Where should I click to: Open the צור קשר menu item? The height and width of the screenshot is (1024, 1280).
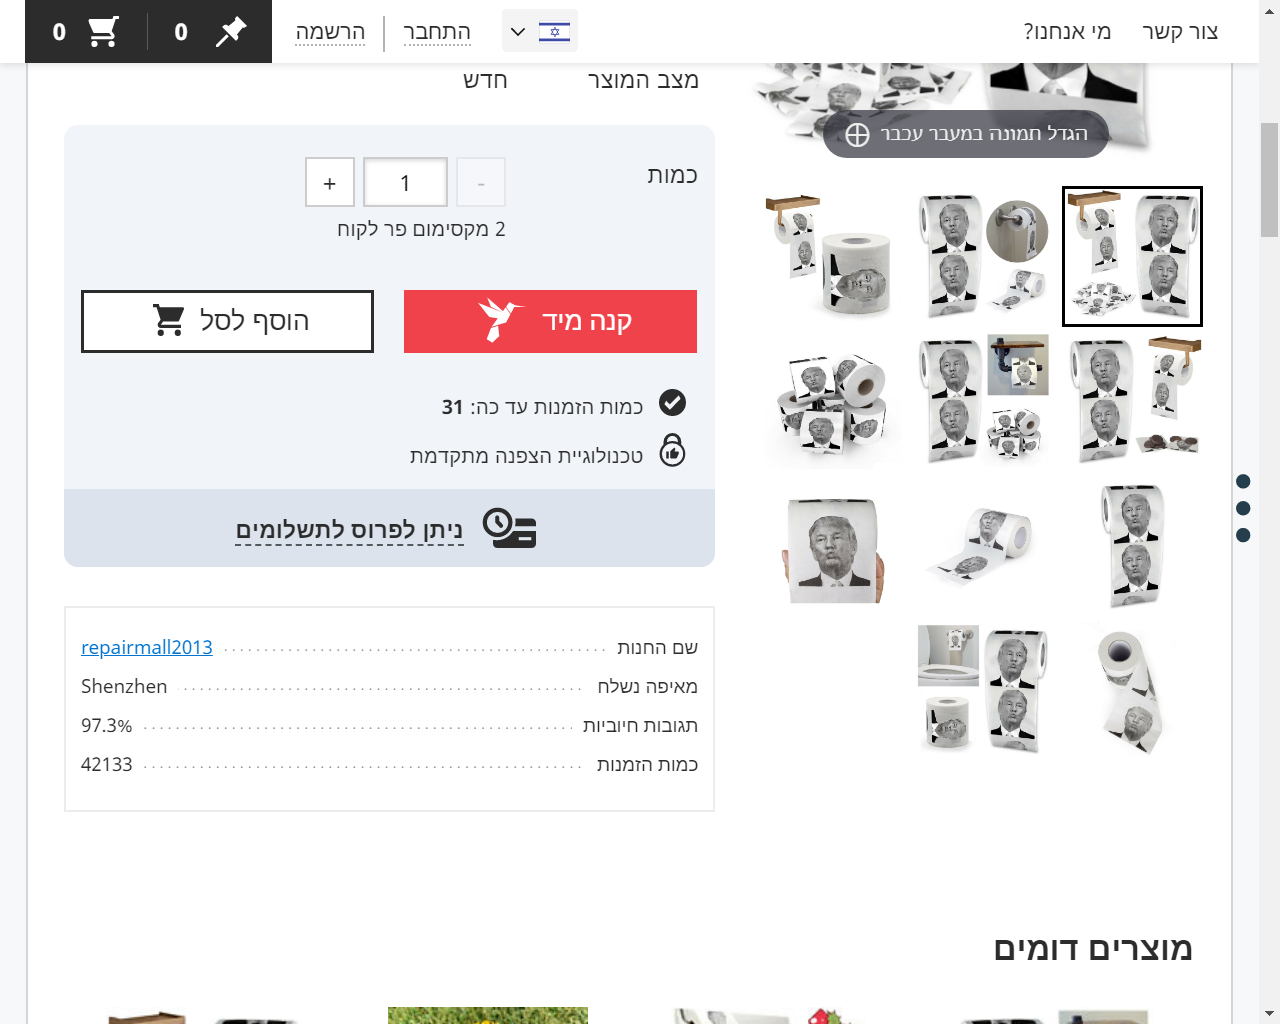pyautogui.click(x=1180, y=32)
